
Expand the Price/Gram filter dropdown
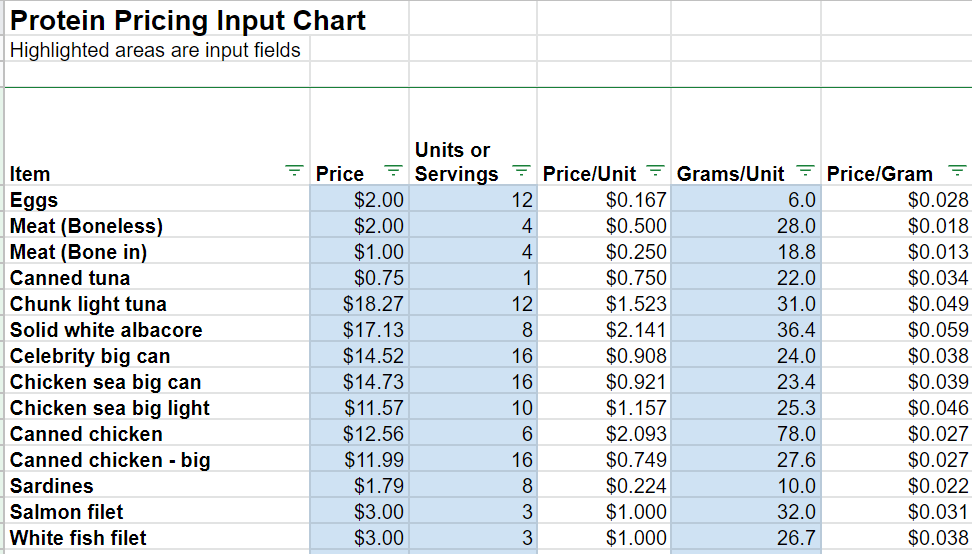pos(957,172)
